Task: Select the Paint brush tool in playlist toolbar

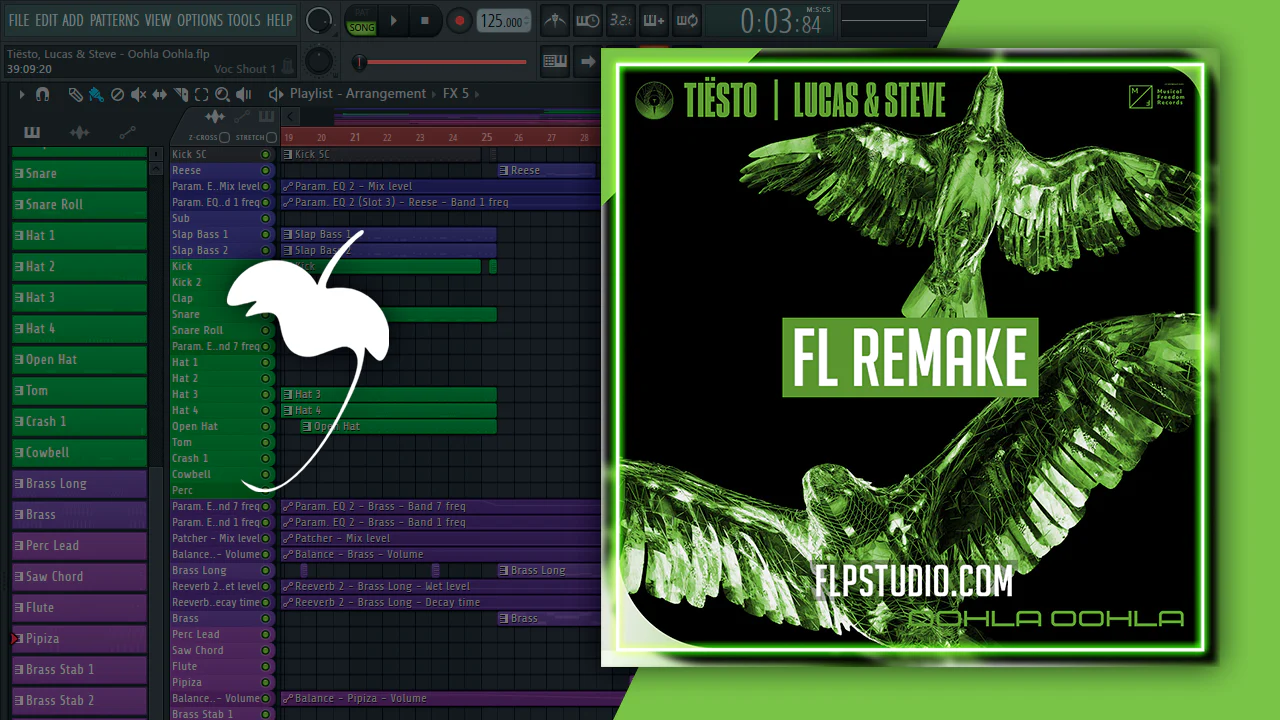Action: tap(96, 94)
